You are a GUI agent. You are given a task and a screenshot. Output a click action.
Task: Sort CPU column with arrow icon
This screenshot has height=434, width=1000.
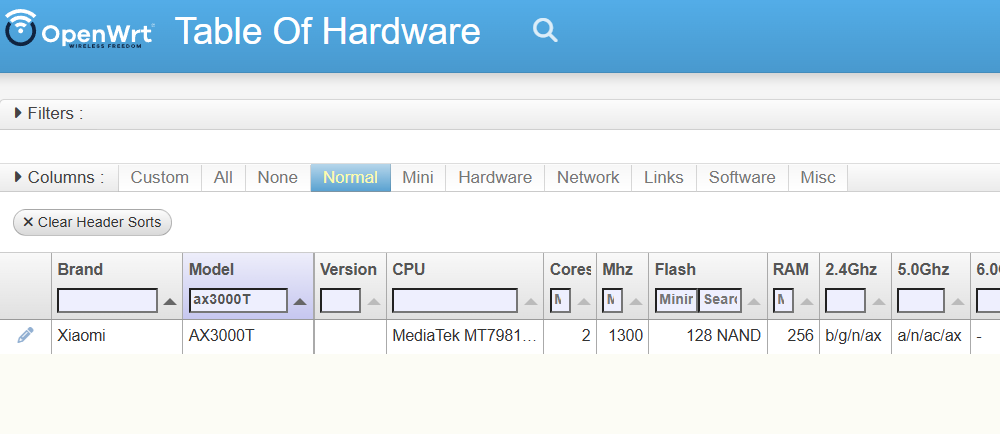pyautogui.click(x=531, y=301)
